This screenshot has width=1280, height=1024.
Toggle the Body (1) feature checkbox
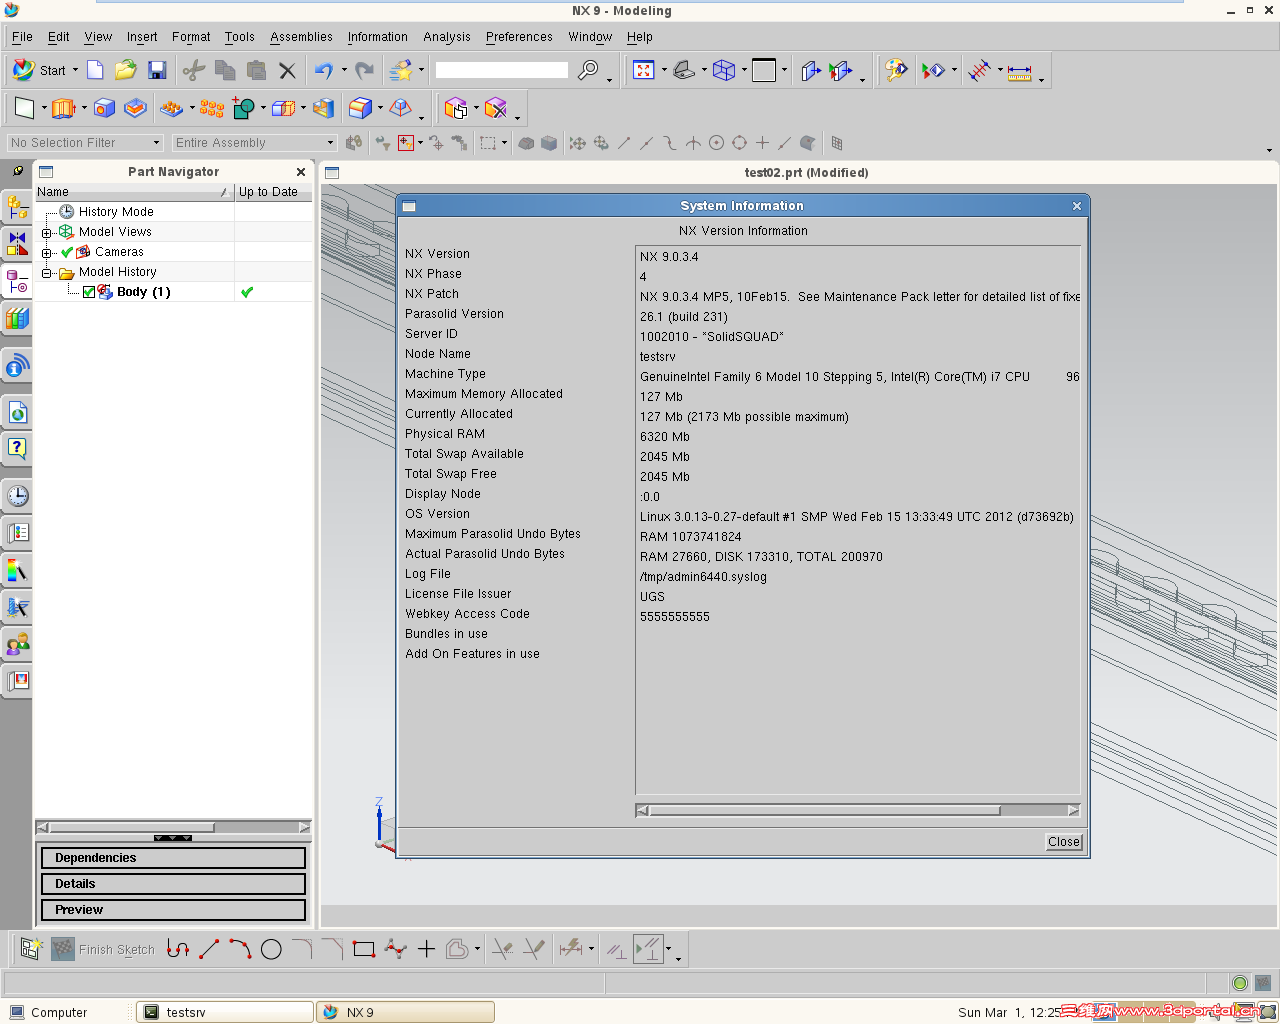tap(89, 292)
